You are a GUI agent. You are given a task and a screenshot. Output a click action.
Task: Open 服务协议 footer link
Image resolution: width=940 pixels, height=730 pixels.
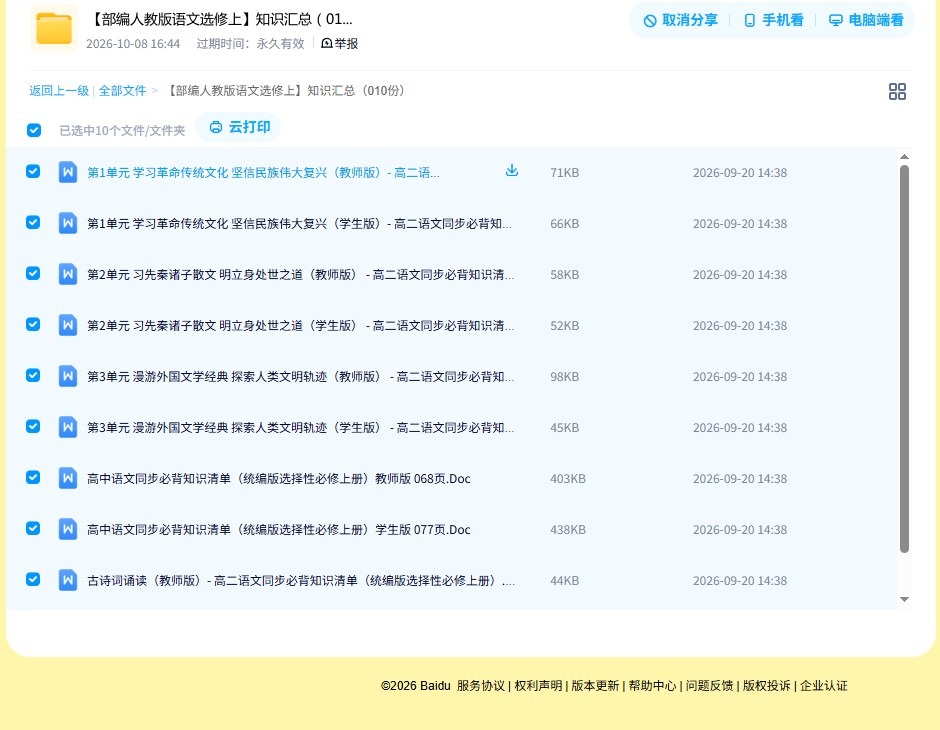click(x=481, y=686)
